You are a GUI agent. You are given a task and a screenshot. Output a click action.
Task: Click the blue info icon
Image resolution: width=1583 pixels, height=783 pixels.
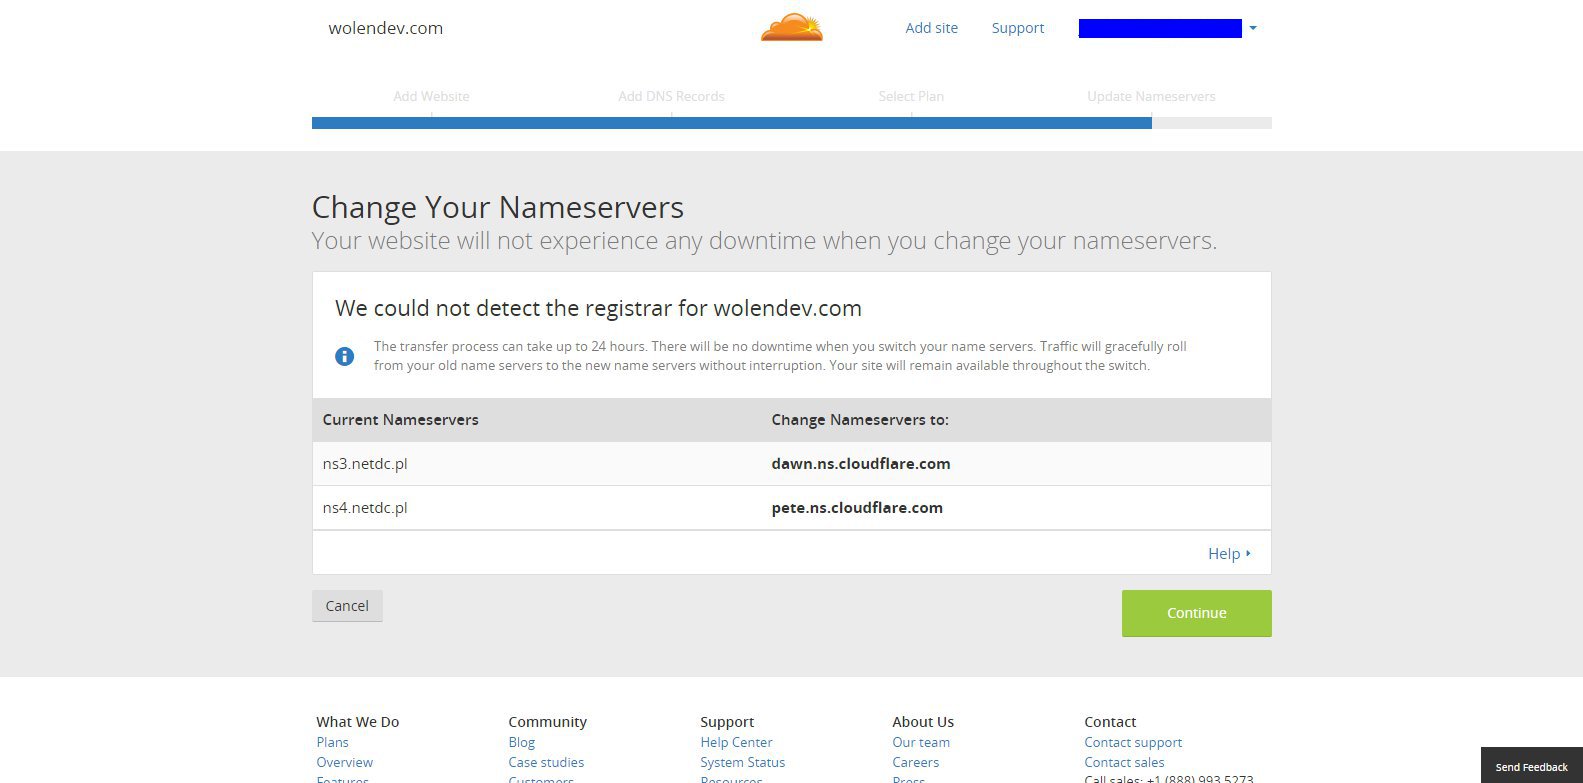point(344,356)
